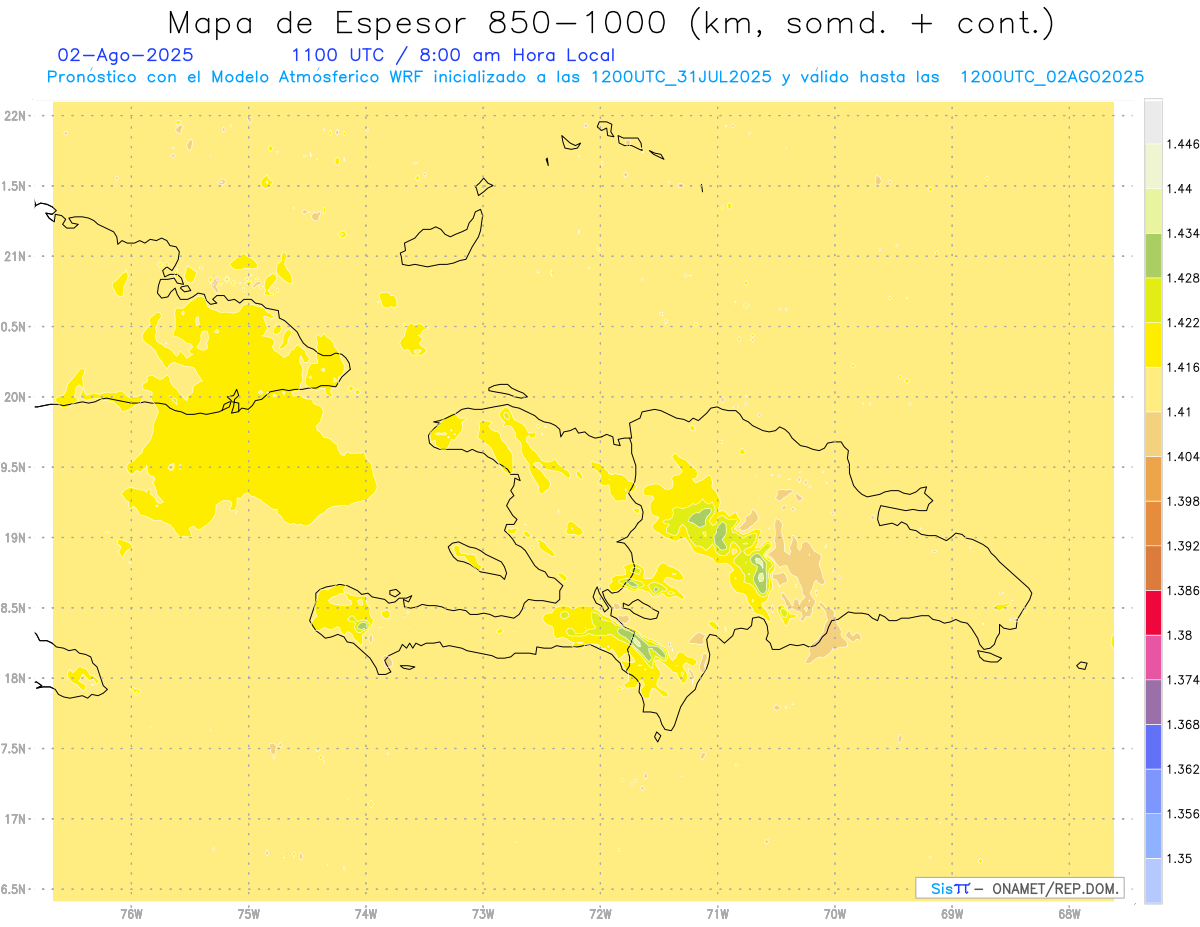Select the legend value '1.368'

1182,724
